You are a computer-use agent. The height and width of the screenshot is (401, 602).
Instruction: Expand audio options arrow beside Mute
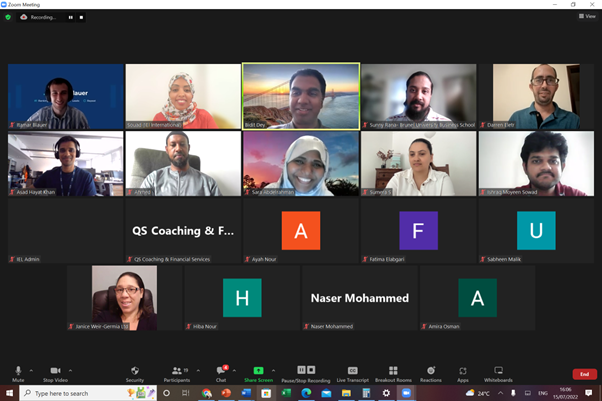point(31,371)
